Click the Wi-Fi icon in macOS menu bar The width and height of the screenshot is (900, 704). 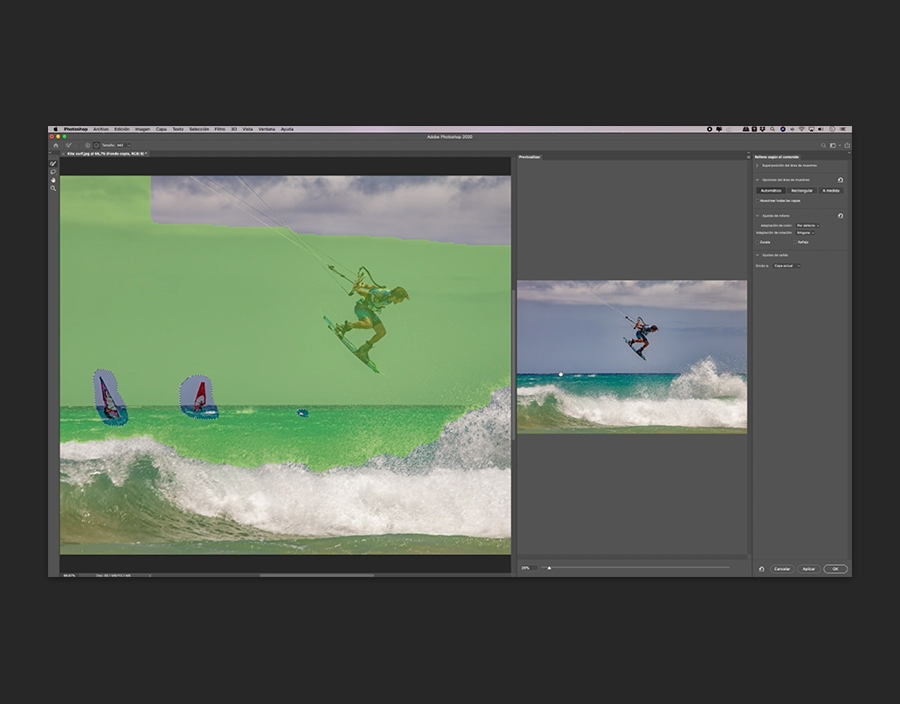pyautogui.click(x=802, y=129)
